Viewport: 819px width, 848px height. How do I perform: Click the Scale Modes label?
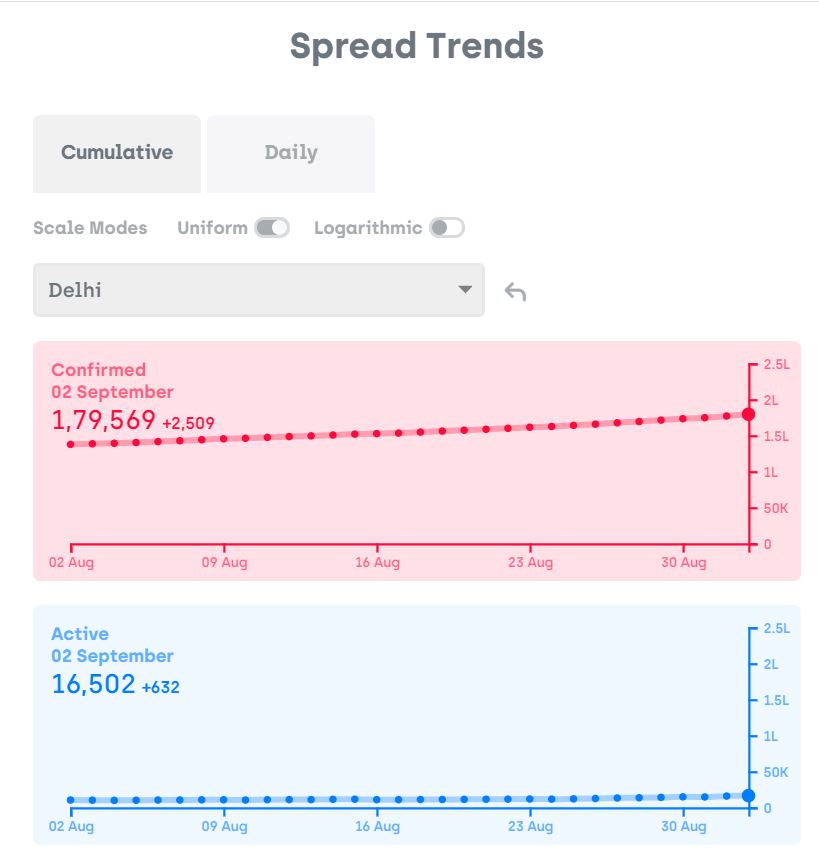[x=90, y=228]
